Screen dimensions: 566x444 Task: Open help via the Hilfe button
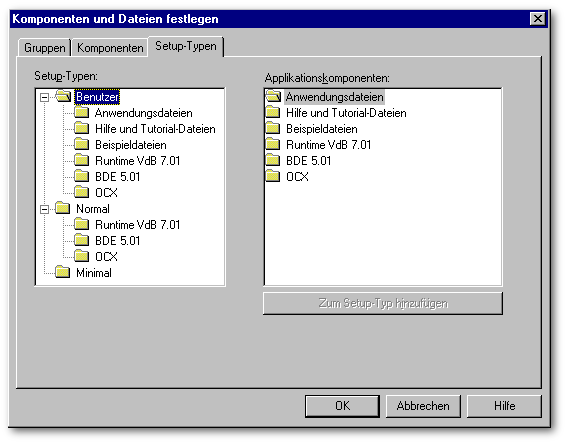click(x=504, y=406)
